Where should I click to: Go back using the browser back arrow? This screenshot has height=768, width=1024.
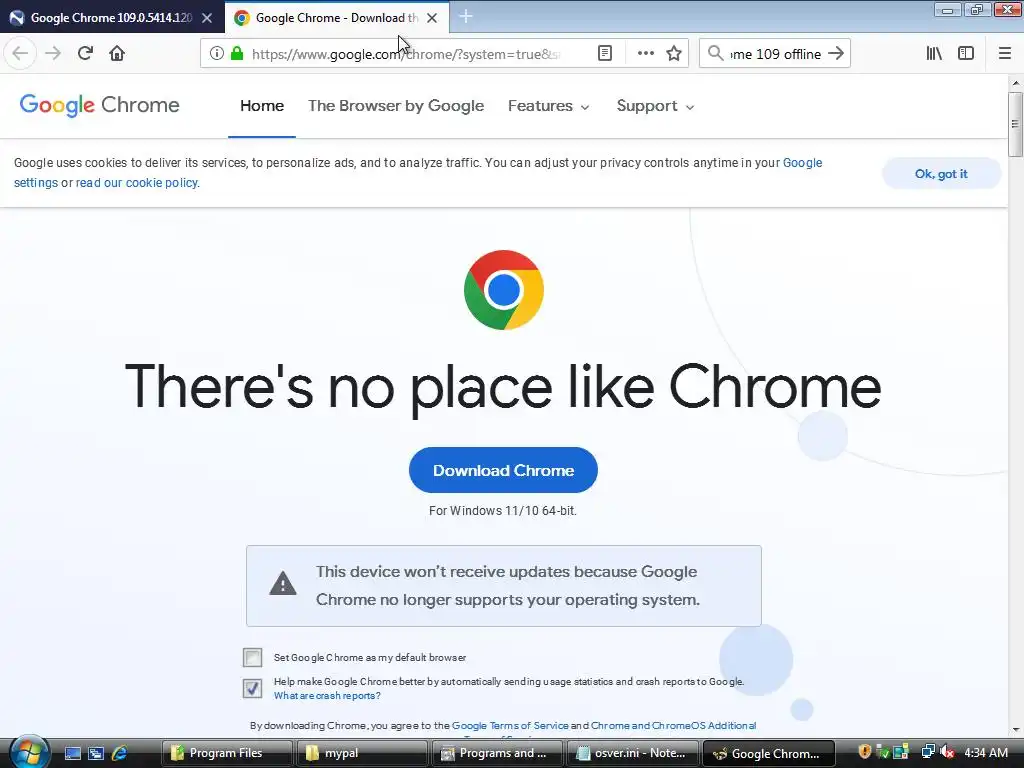pos(20,53)
